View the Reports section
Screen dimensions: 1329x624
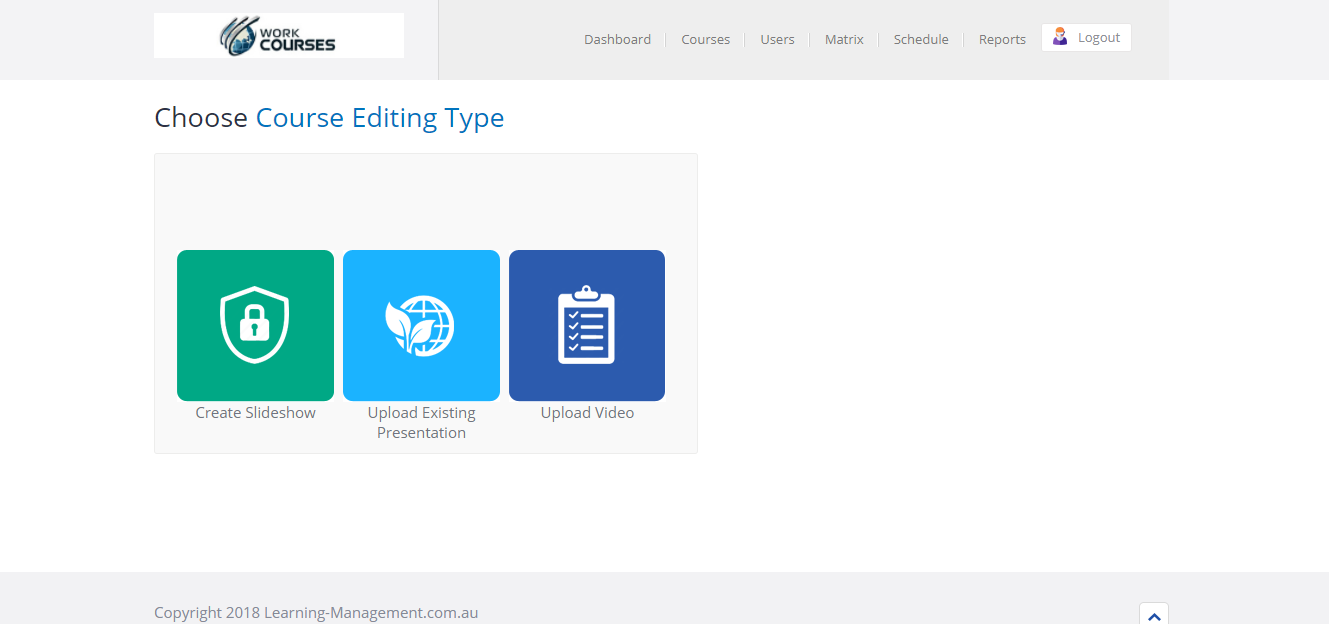coord(1002,39)
